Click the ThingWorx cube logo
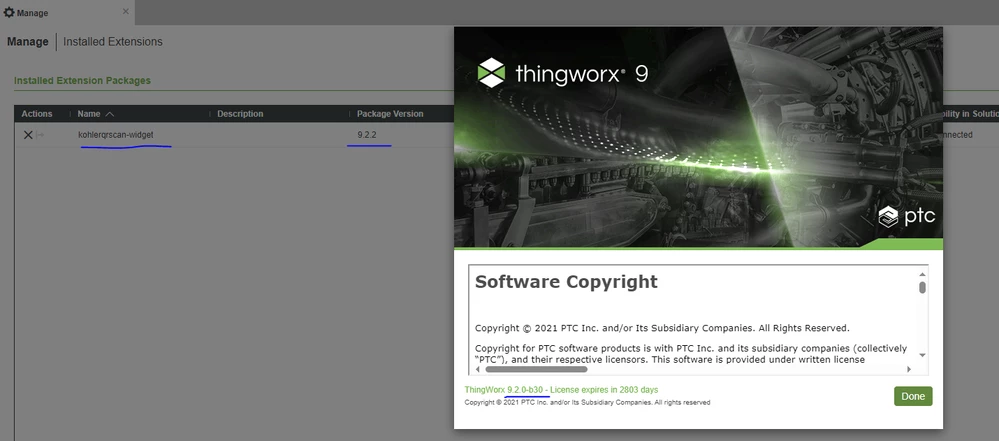Screen dimensions: 999x441 point(491,73)
